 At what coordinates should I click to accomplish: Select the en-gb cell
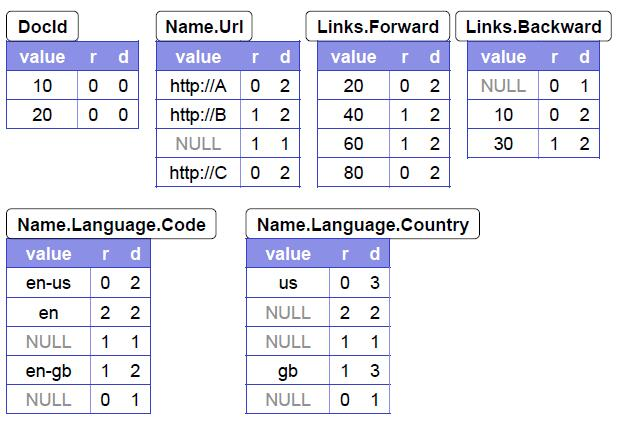pyautogui.click(x=48, y=370)
